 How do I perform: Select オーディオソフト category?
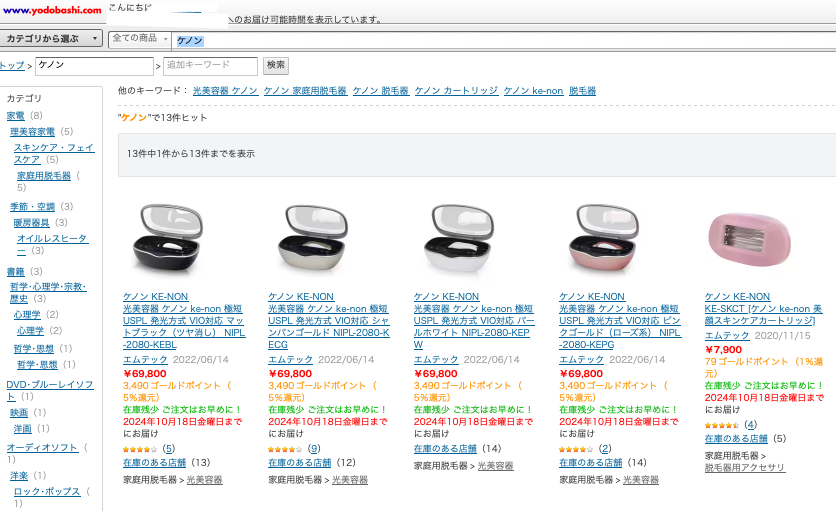42,448
